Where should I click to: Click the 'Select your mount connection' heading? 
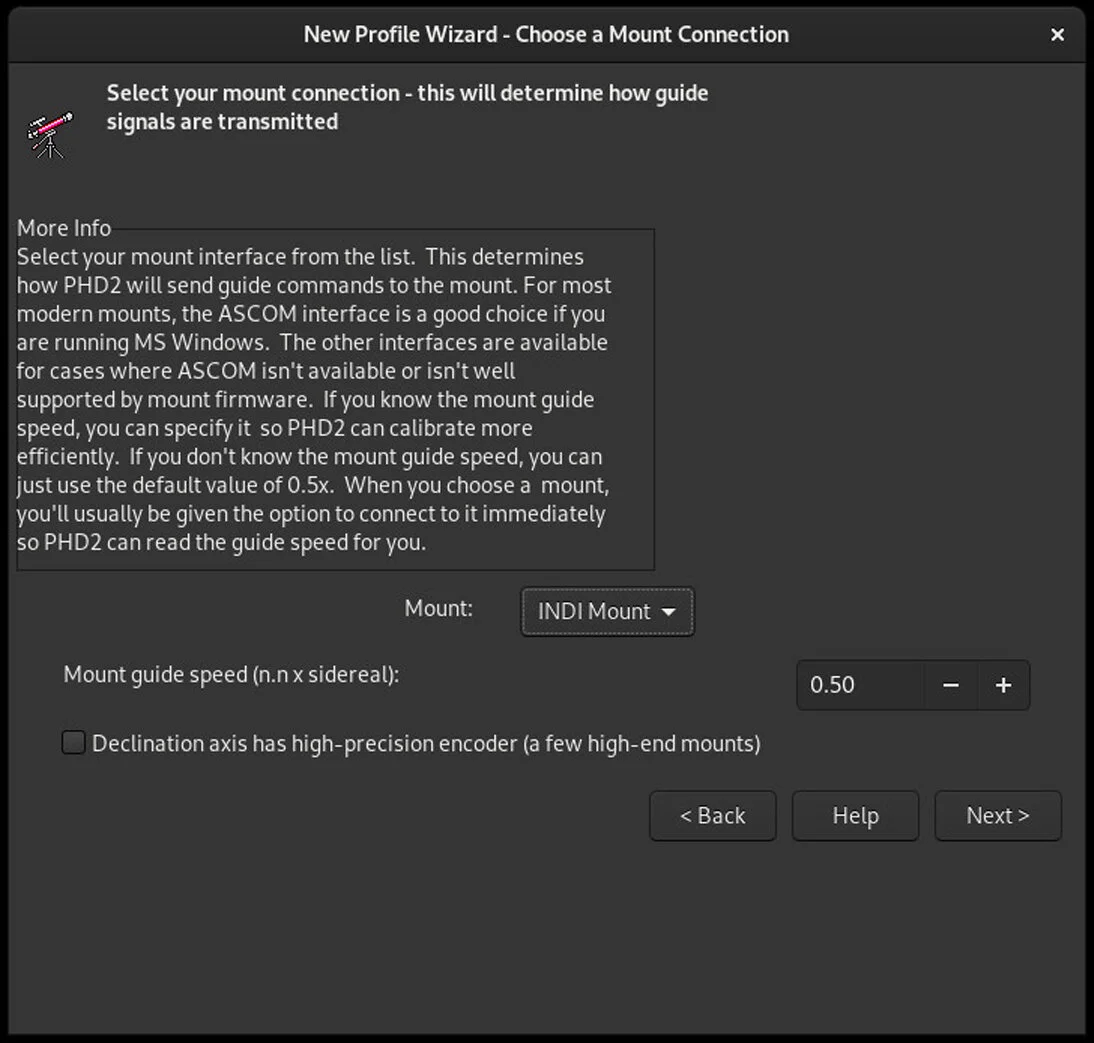pos(407,107)
